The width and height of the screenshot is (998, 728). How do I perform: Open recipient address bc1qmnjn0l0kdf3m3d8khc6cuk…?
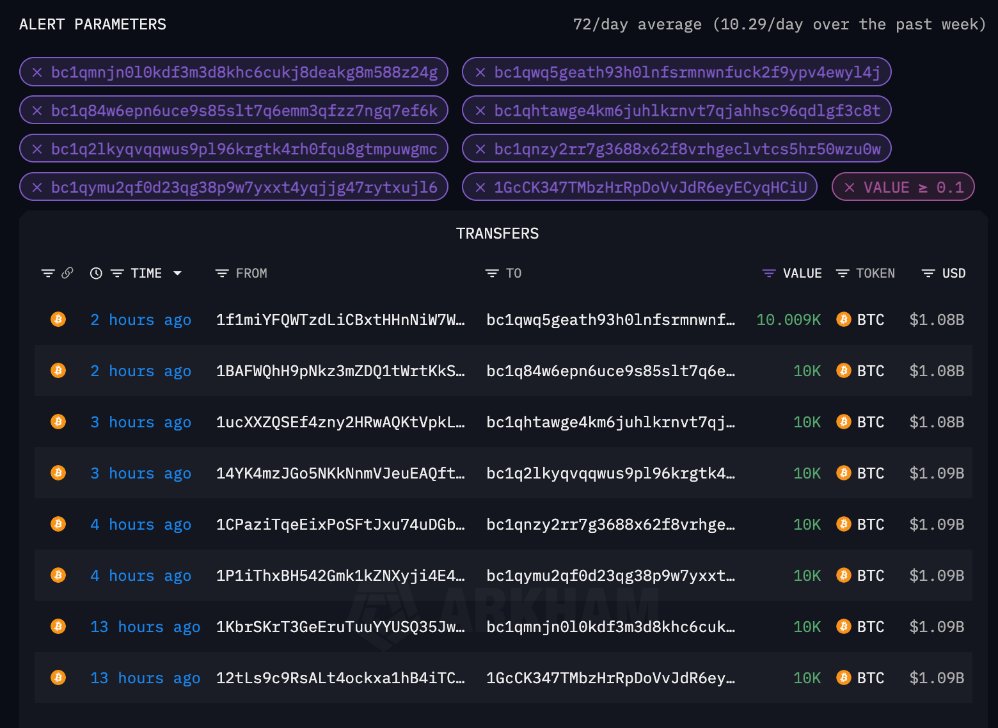click(x=610, y=627)
